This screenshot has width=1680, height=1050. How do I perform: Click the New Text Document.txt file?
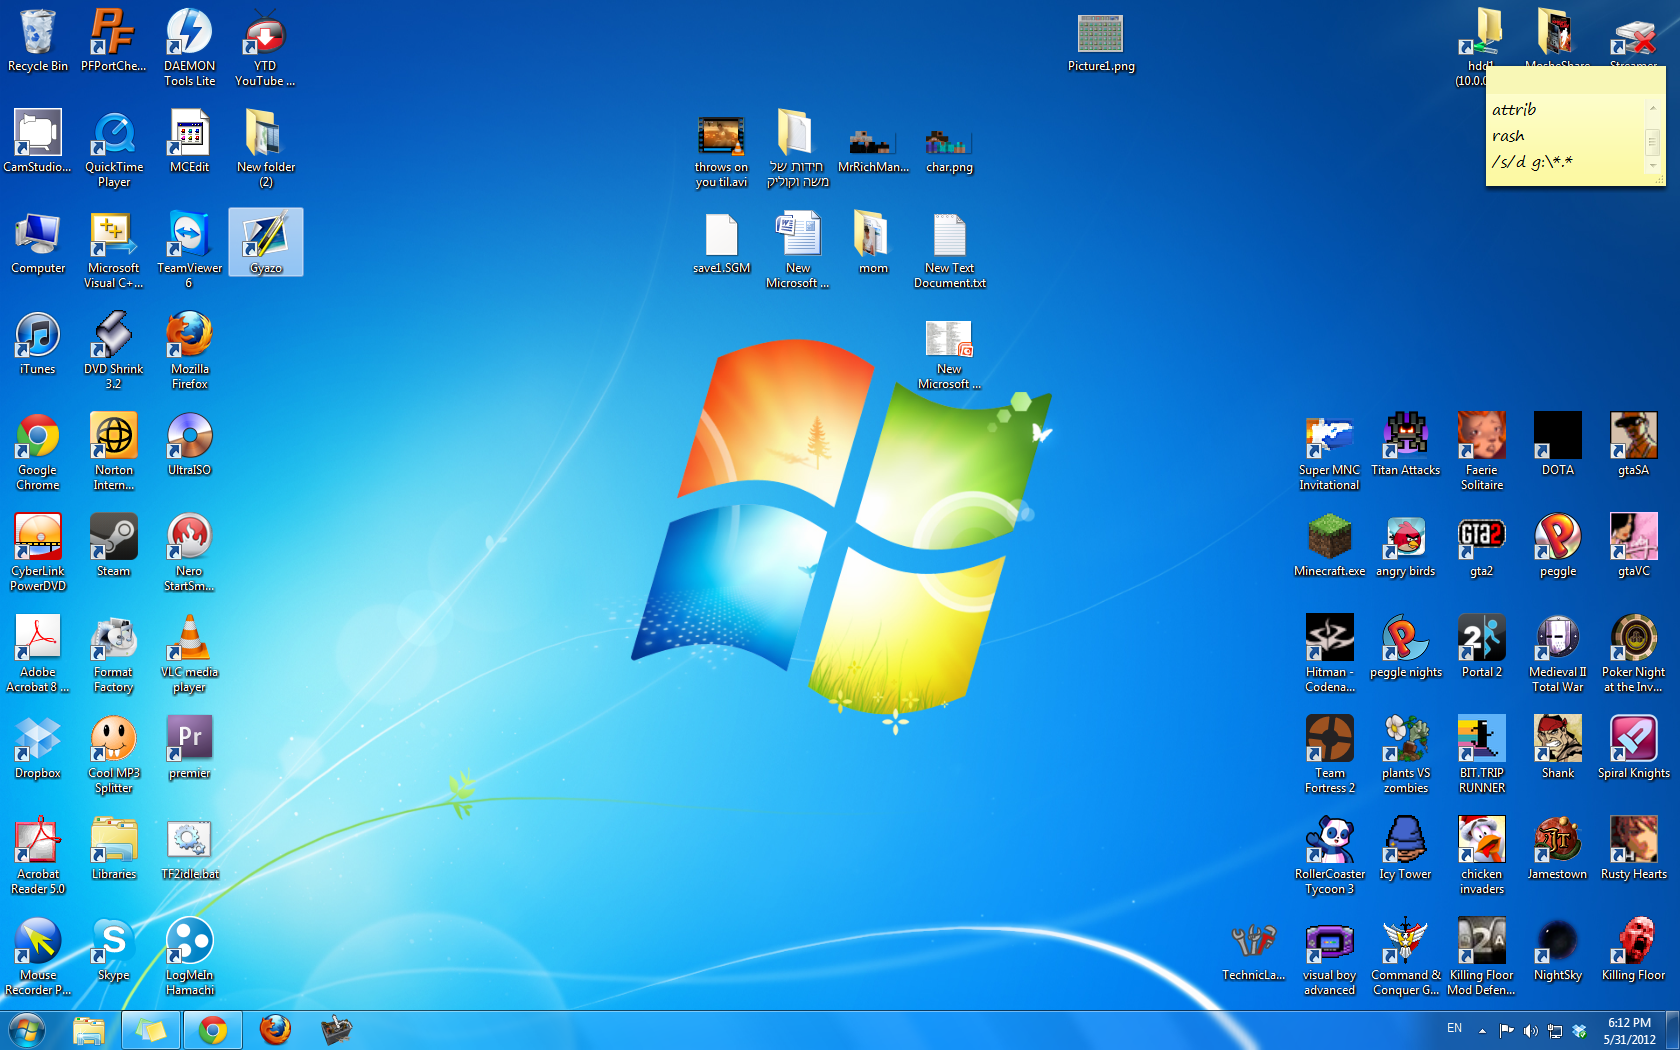click(949, 250)
